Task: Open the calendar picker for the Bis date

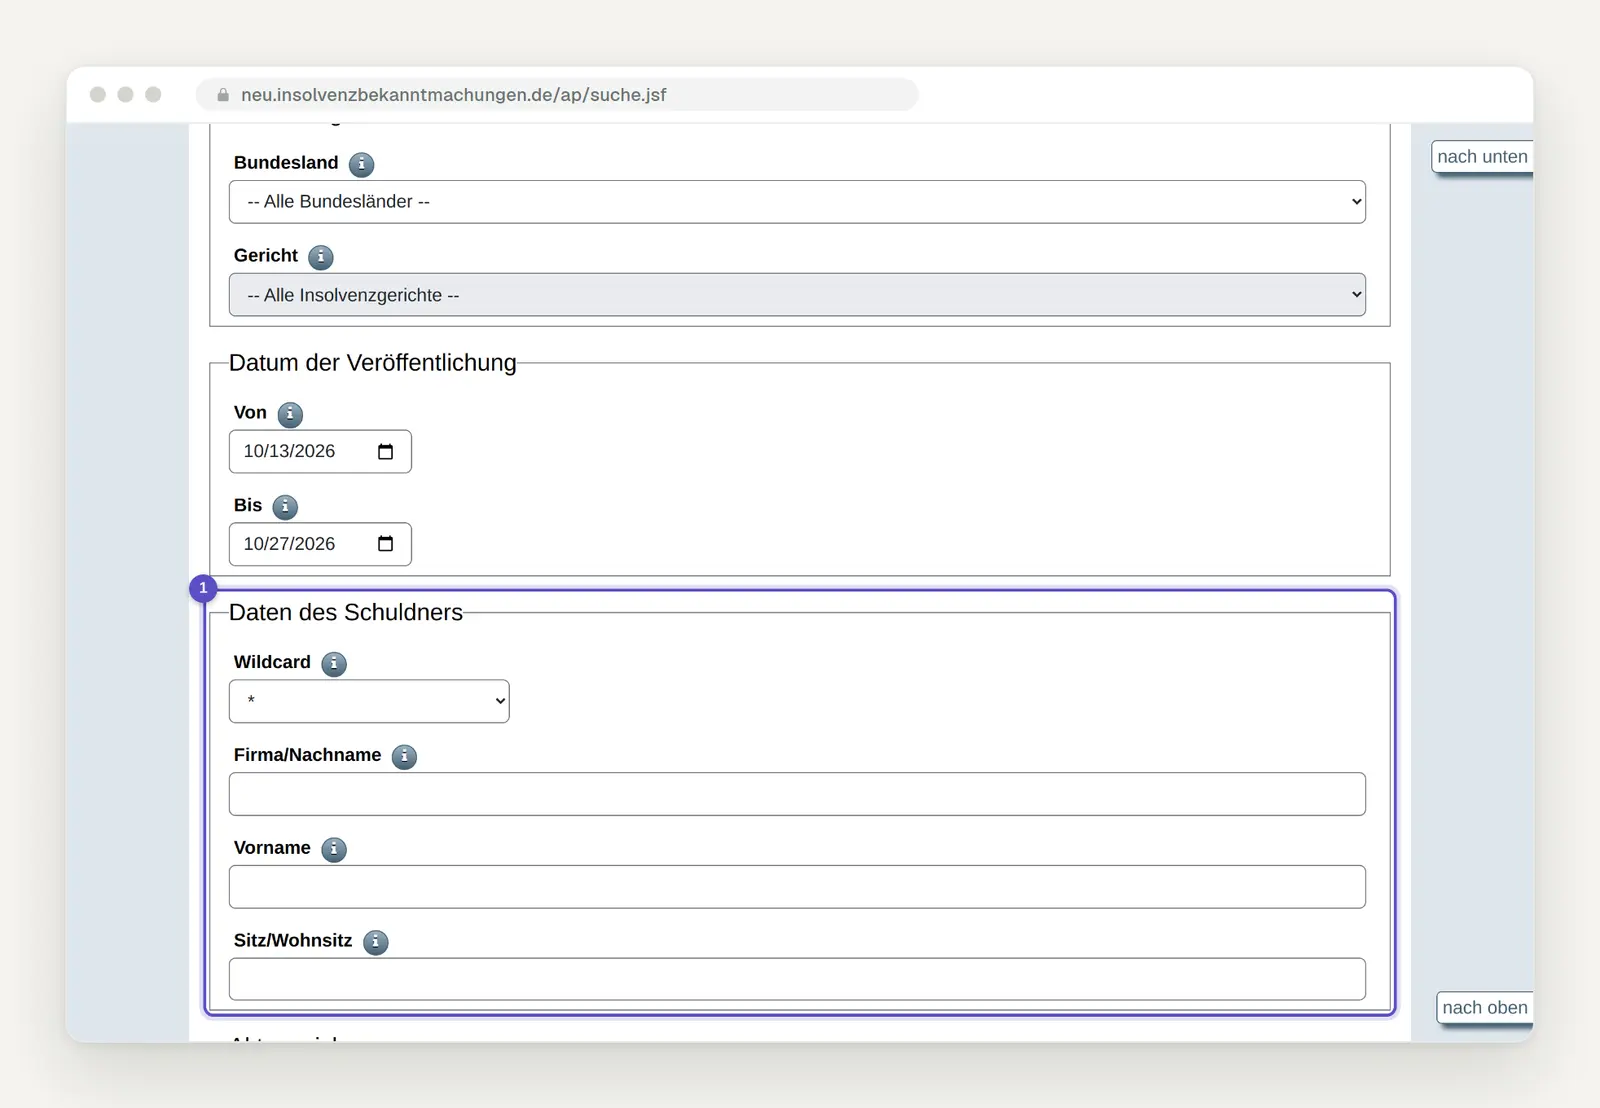Action: point(386,544)
